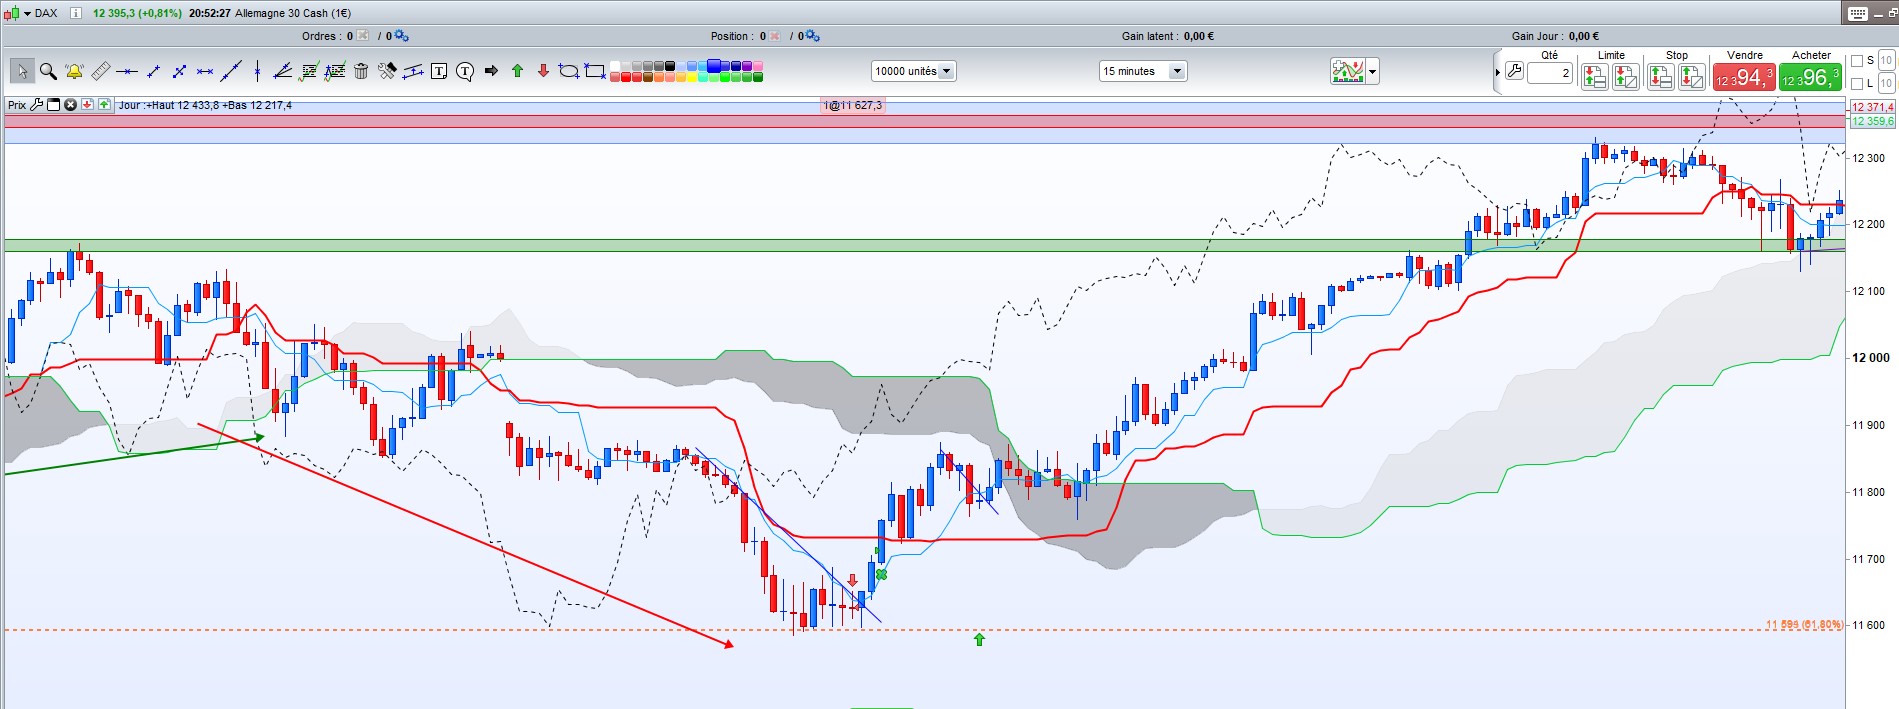The image size is (1899, 709).
Task: Click the 12 395,3 (+0,81%) quote text
Action: pyautogui.click(x=137, y=13)
